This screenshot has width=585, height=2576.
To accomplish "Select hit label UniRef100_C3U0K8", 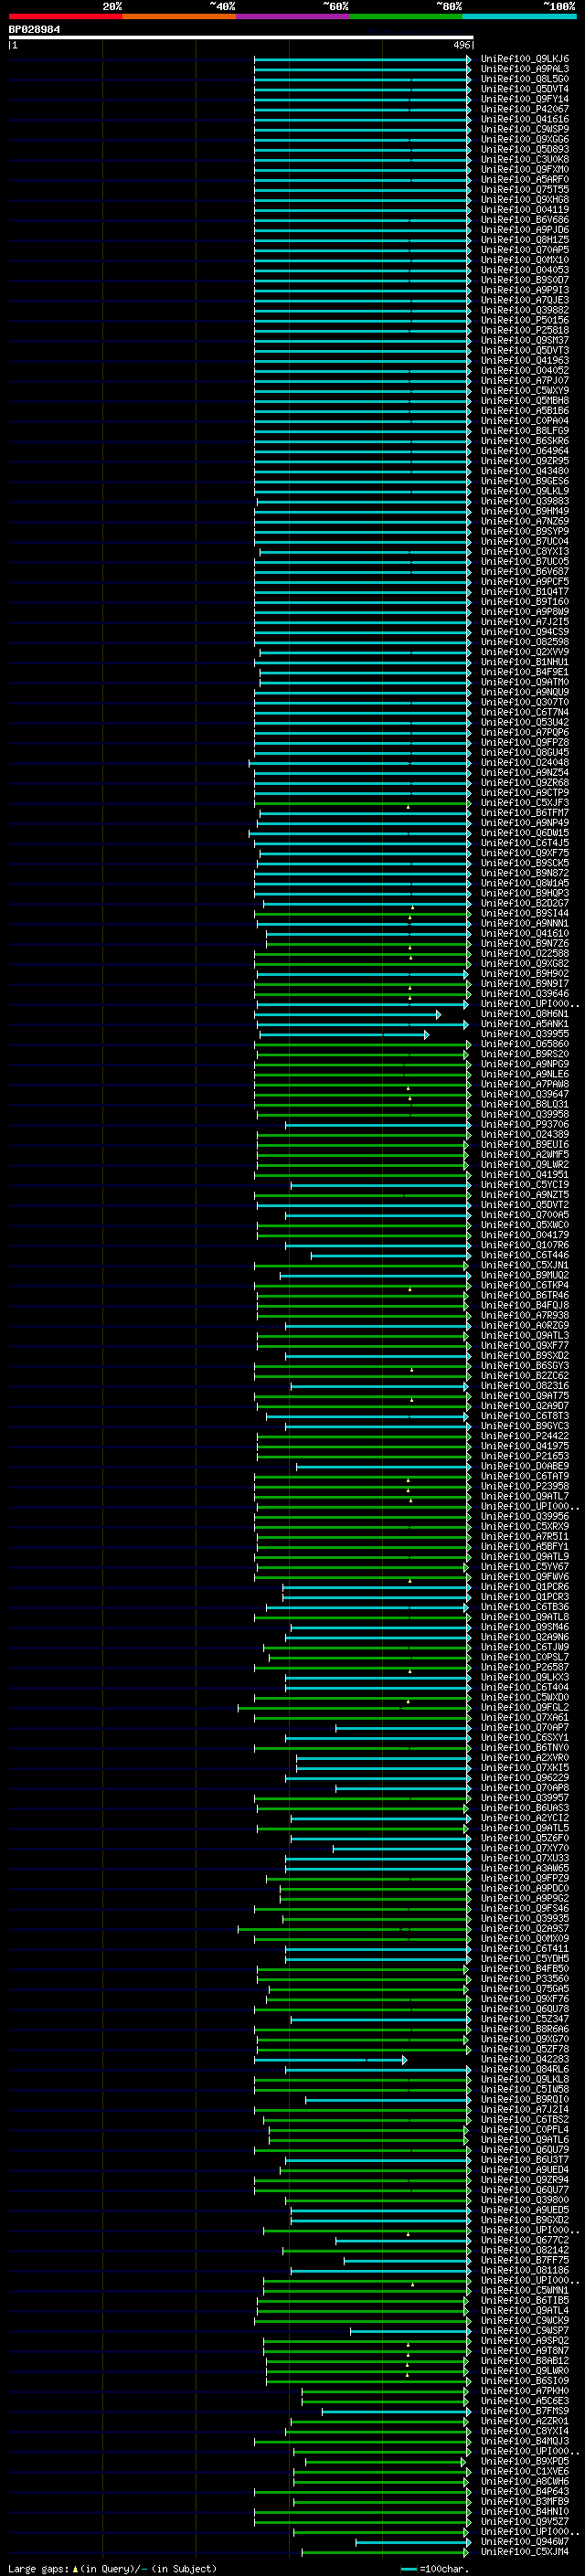I will [525, 159].
